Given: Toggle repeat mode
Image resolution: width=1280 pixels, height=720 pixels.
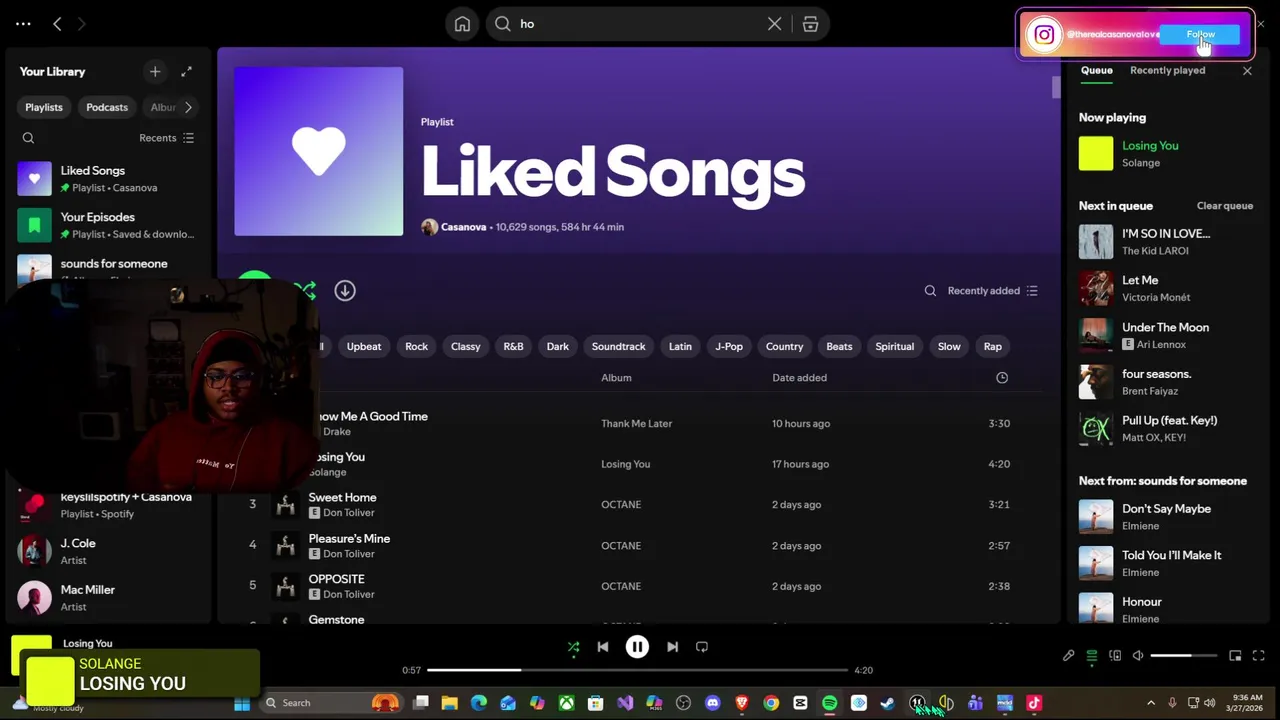Looking at the screenshot, I should pos(702,647).
